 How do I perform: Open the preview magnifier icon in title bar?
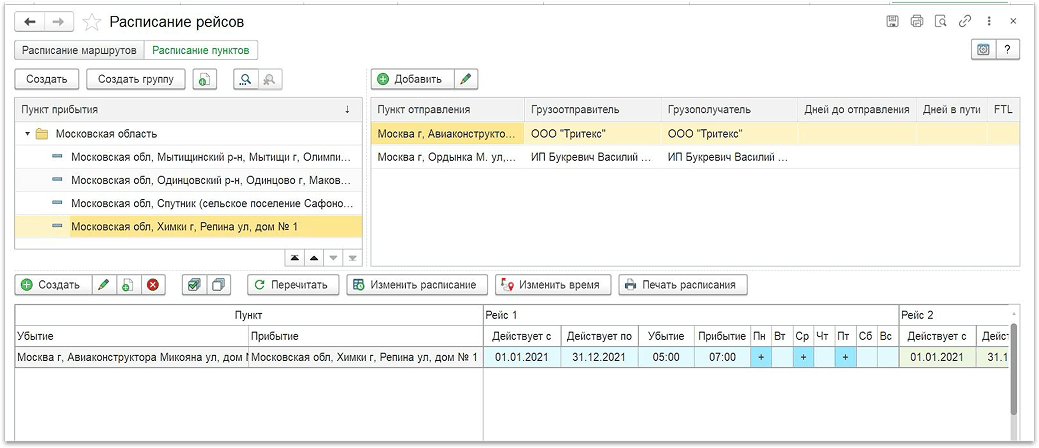pos(940,21)
